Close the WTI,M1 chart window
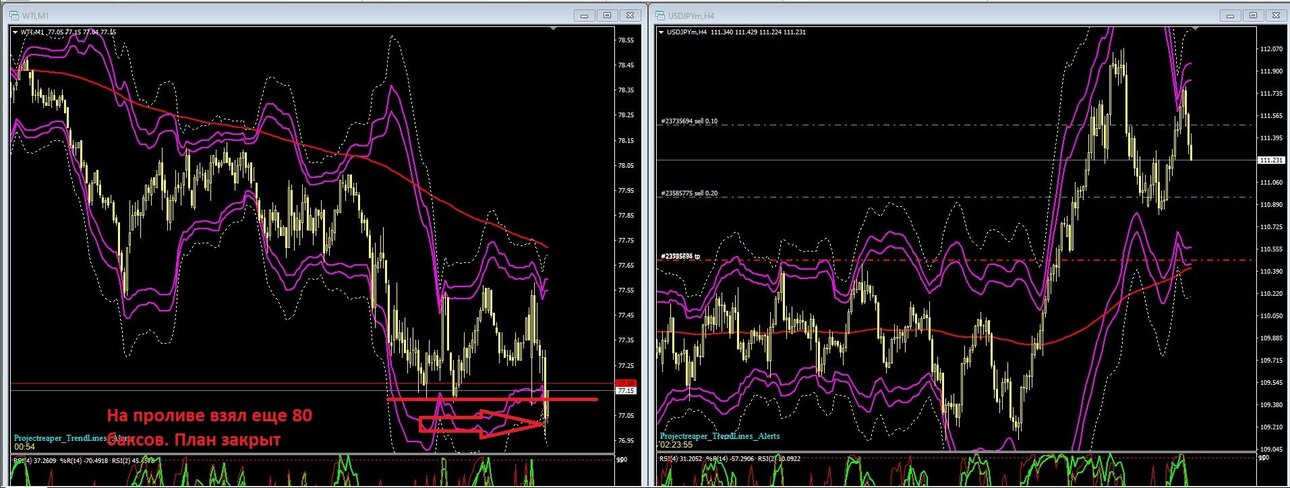Image resolution: width=1290 pixels, height=488 pixels. [630, 15]
